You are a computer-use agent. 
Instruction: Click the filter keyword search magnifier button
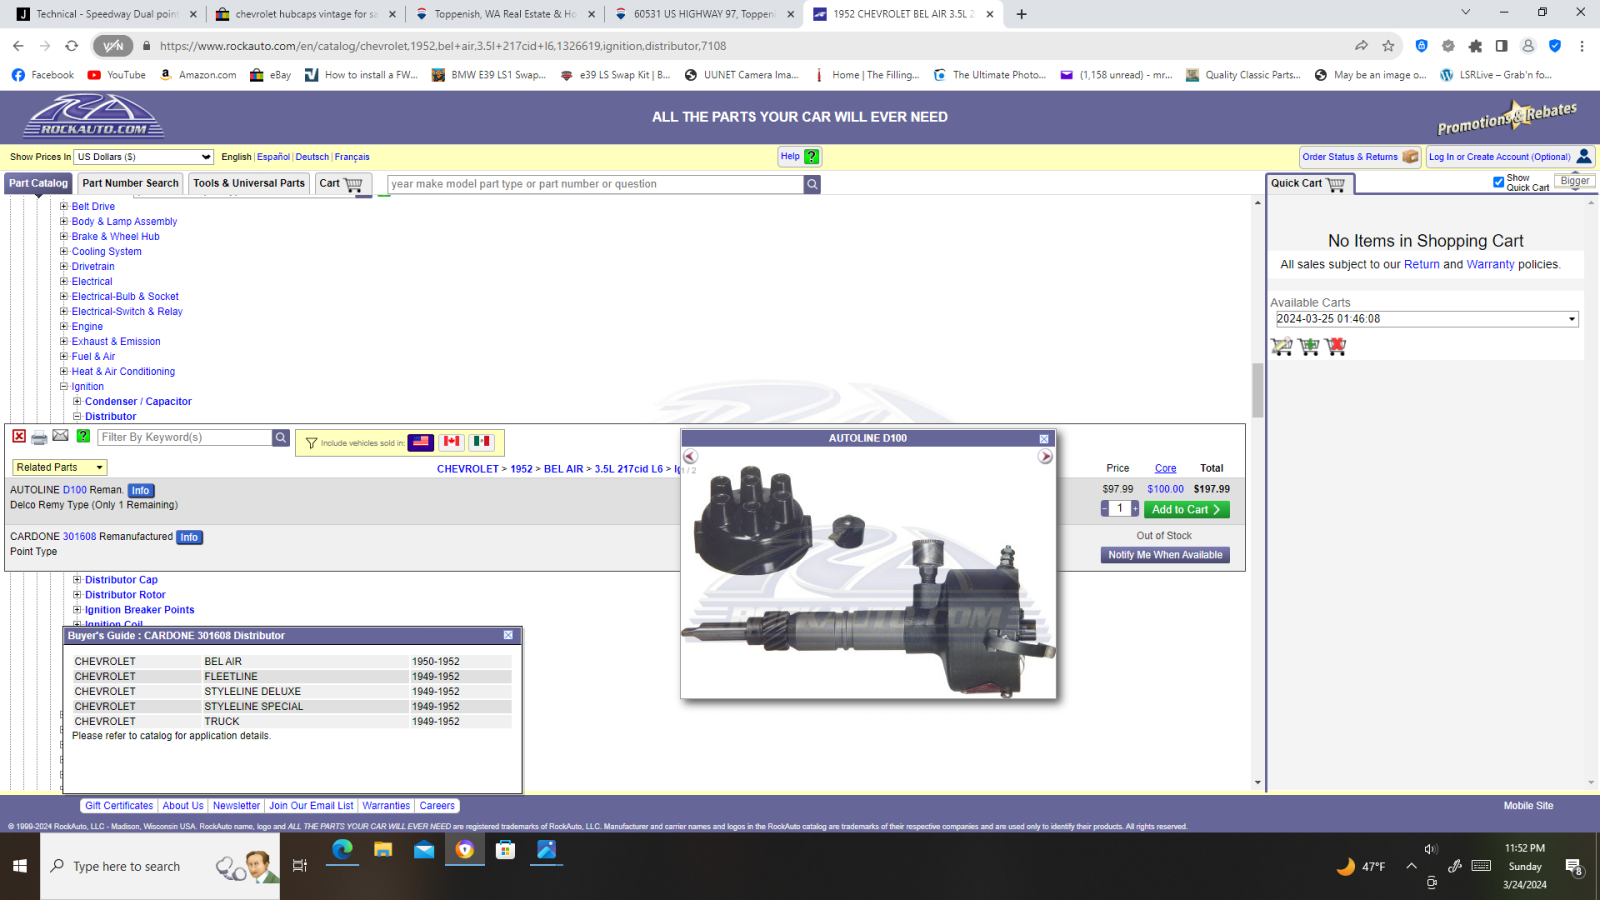tap(281, 437)
